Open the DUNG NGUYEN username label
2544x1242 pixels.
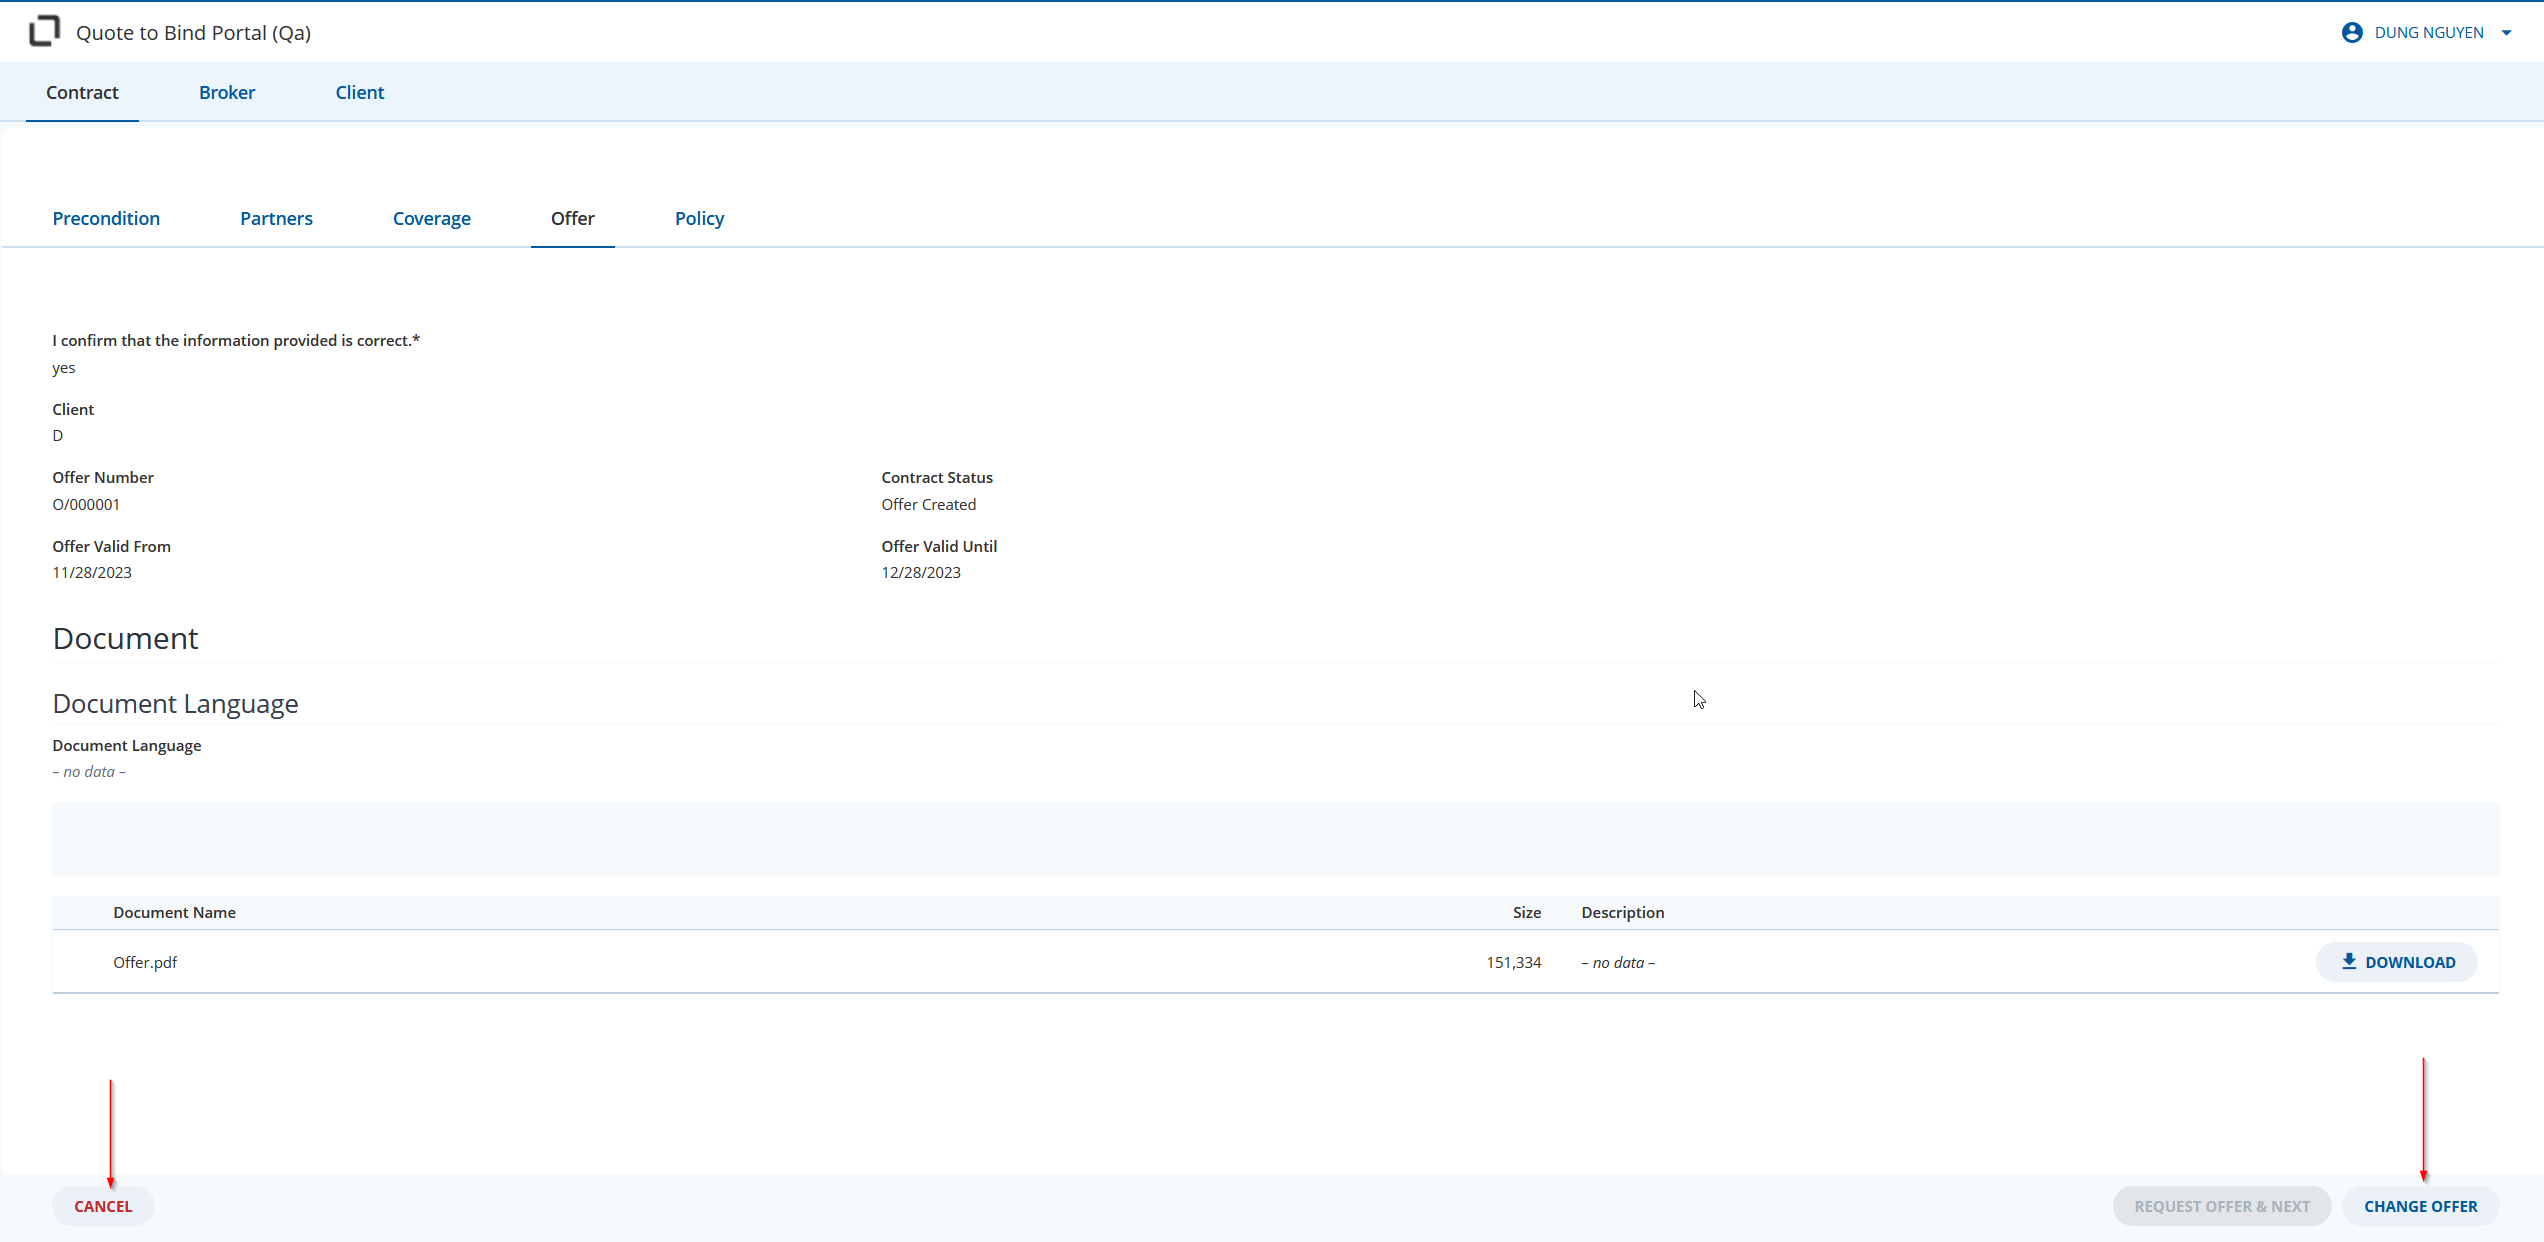pos(2429,33)
